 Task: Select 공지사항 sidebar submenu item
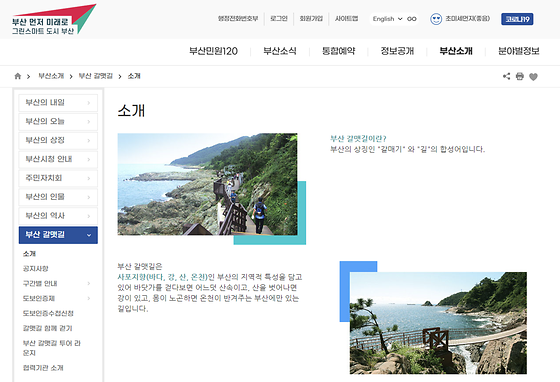point(35,268)
